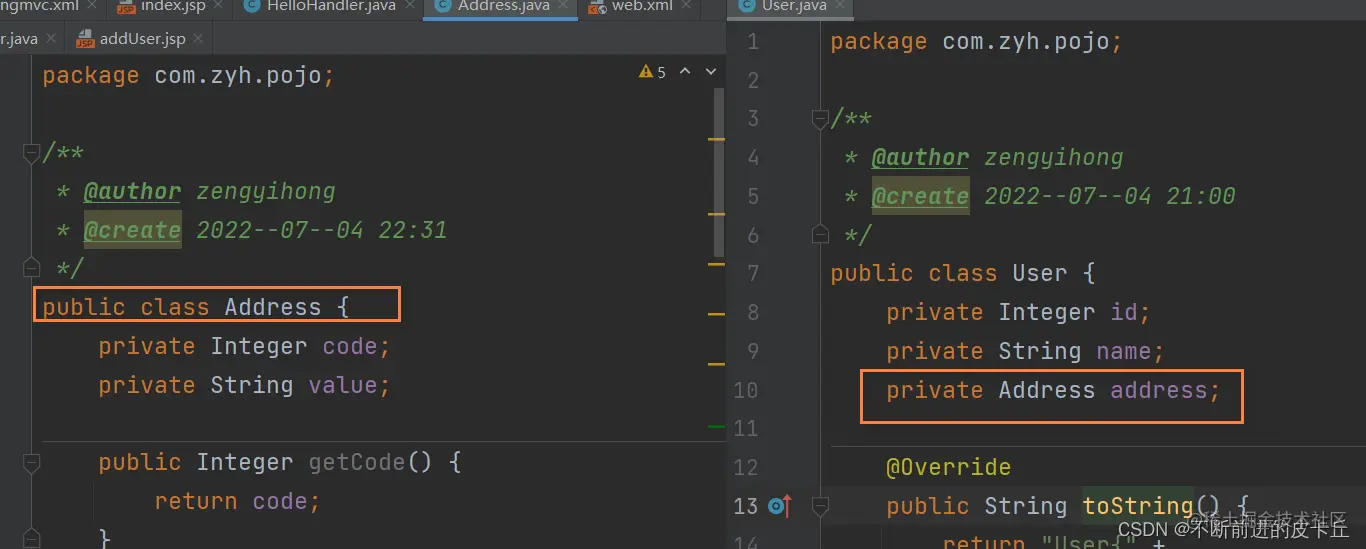This screenshot has width=1366, height=549.
Task: Collapse Javadoc comment start in Address.java
Action: click(x=31, y=153)
